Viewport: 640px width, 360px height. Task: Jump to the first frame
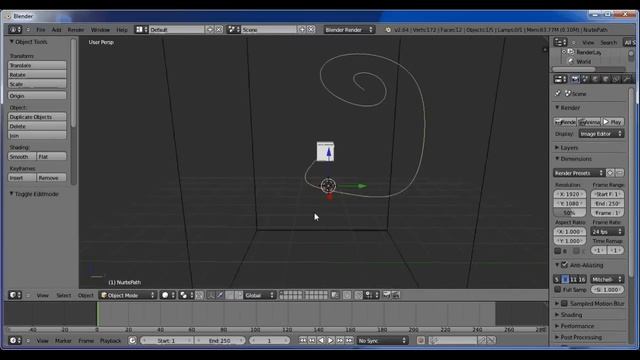point(303,340)
